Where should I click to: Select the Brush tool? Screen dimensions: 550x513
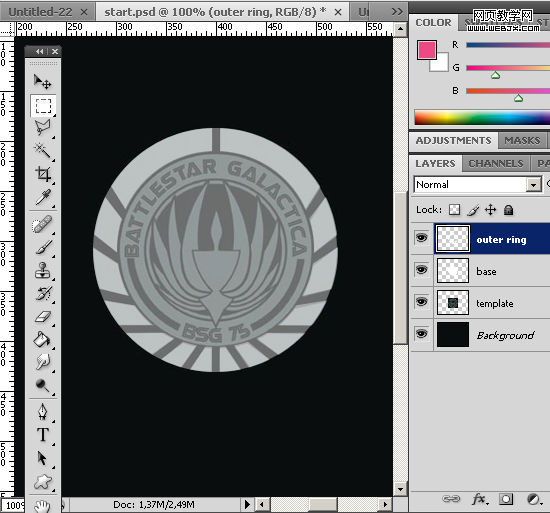(43, 248)
